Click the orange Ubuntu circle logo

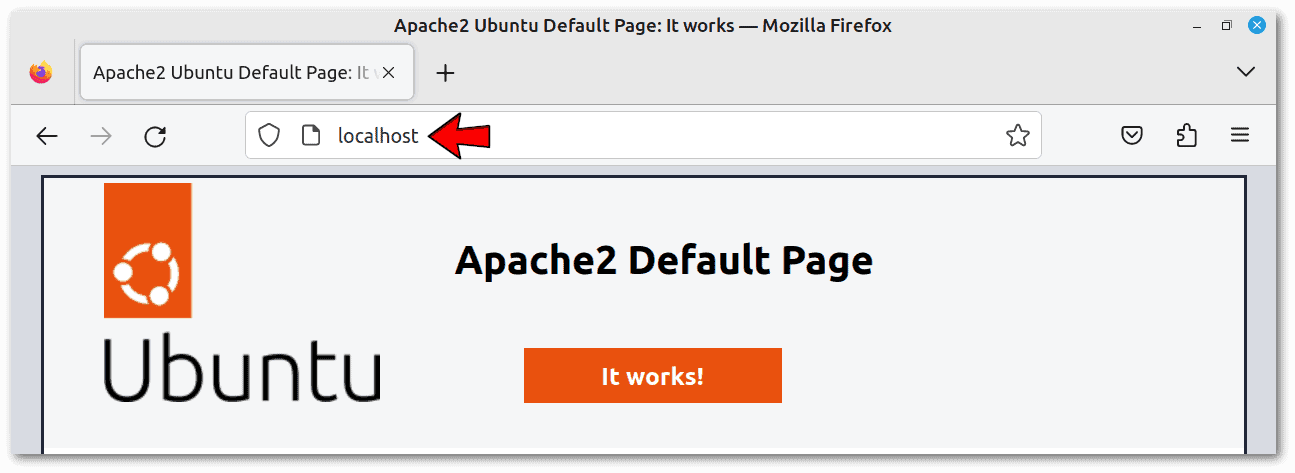pyautogui.click(x=147, y=250)
